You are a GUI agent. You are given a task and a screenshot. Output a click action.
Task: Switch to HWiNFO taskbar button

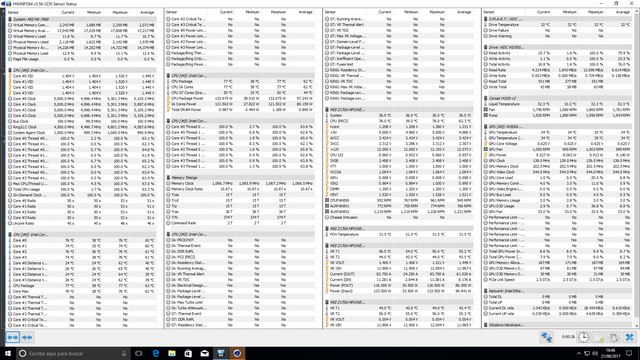coord(221,353)
